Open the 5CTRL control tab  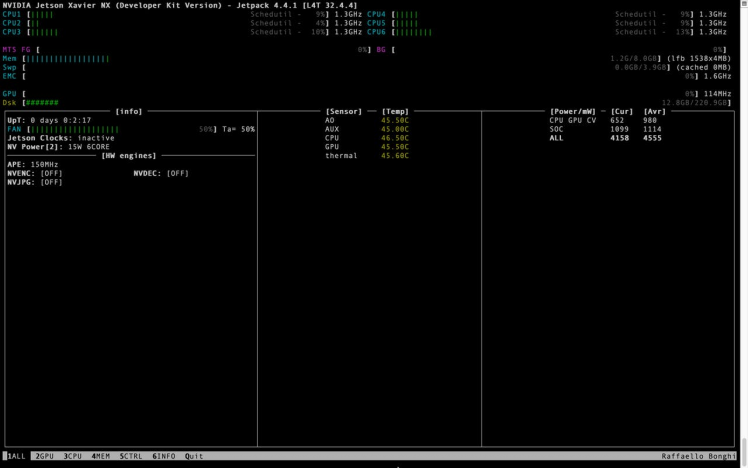(131, 456)
